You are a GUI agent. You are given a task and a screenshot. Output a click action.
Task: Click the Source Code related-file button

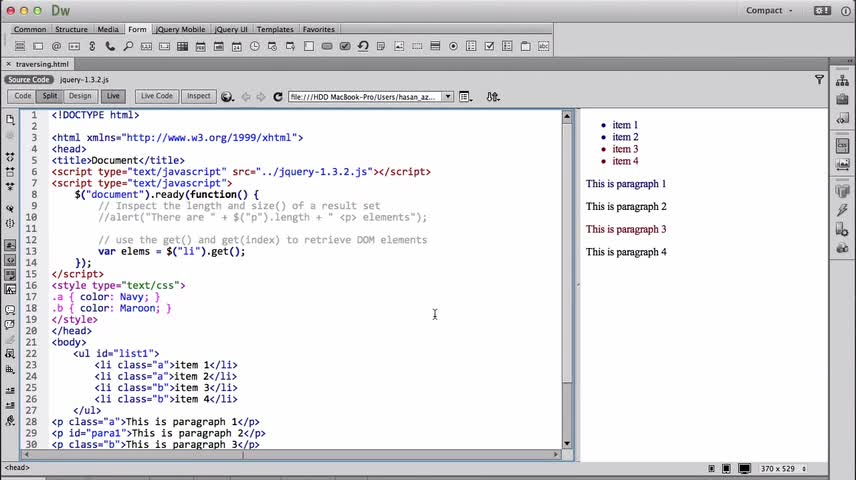tap(29, 80)
